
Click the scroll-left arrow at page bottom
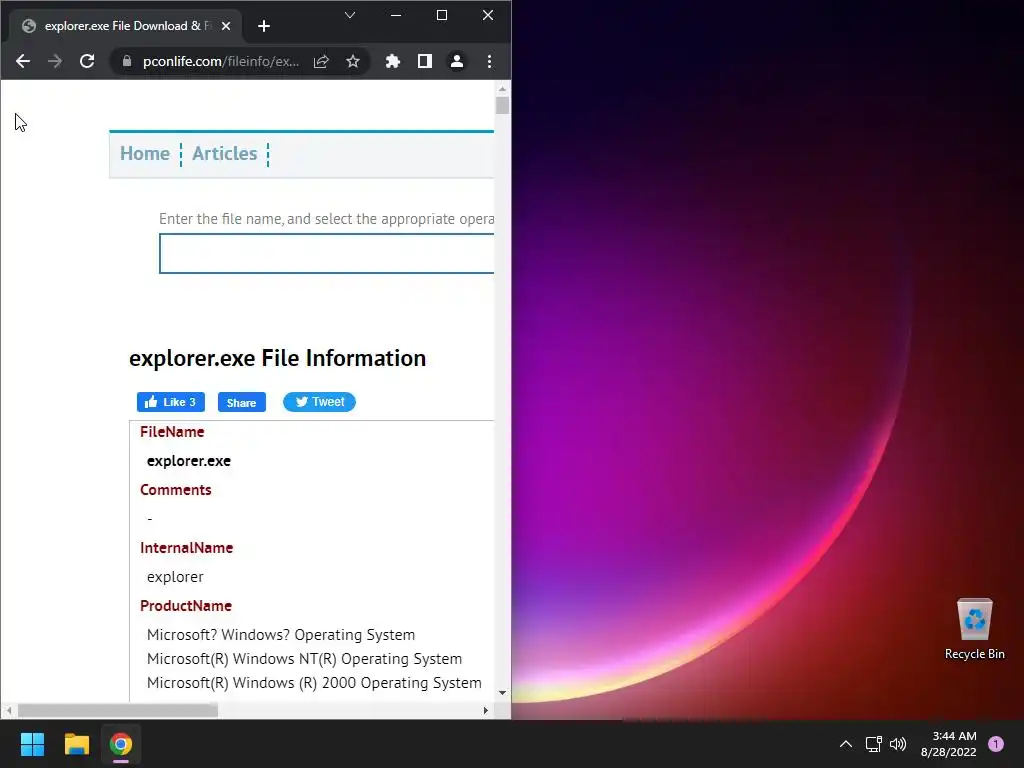pyautogui.click(x=8, y=711)
